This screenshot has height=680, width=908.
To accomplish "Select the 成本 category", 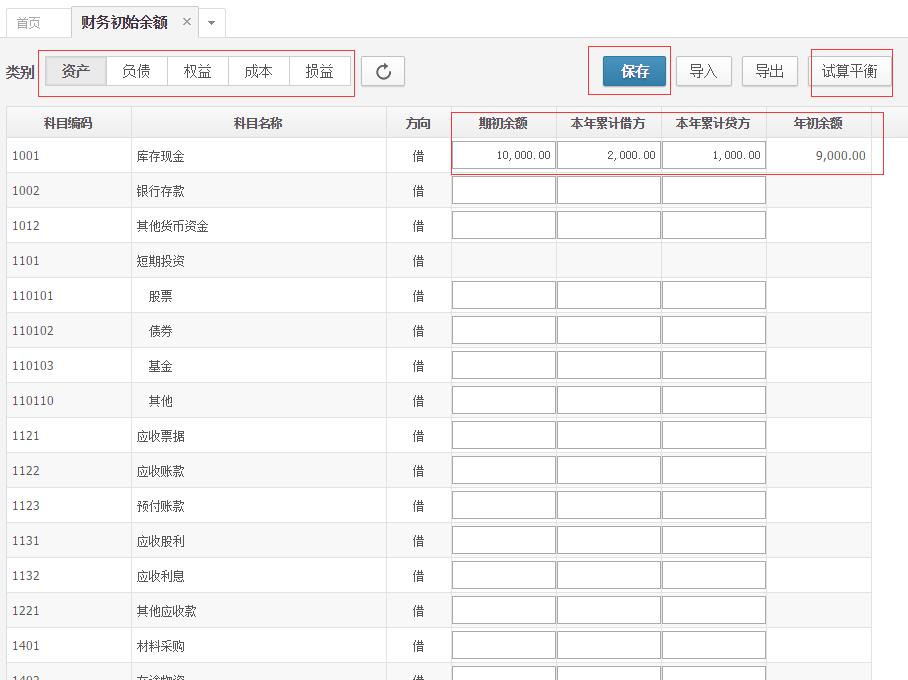I will [x=258, y=71].
